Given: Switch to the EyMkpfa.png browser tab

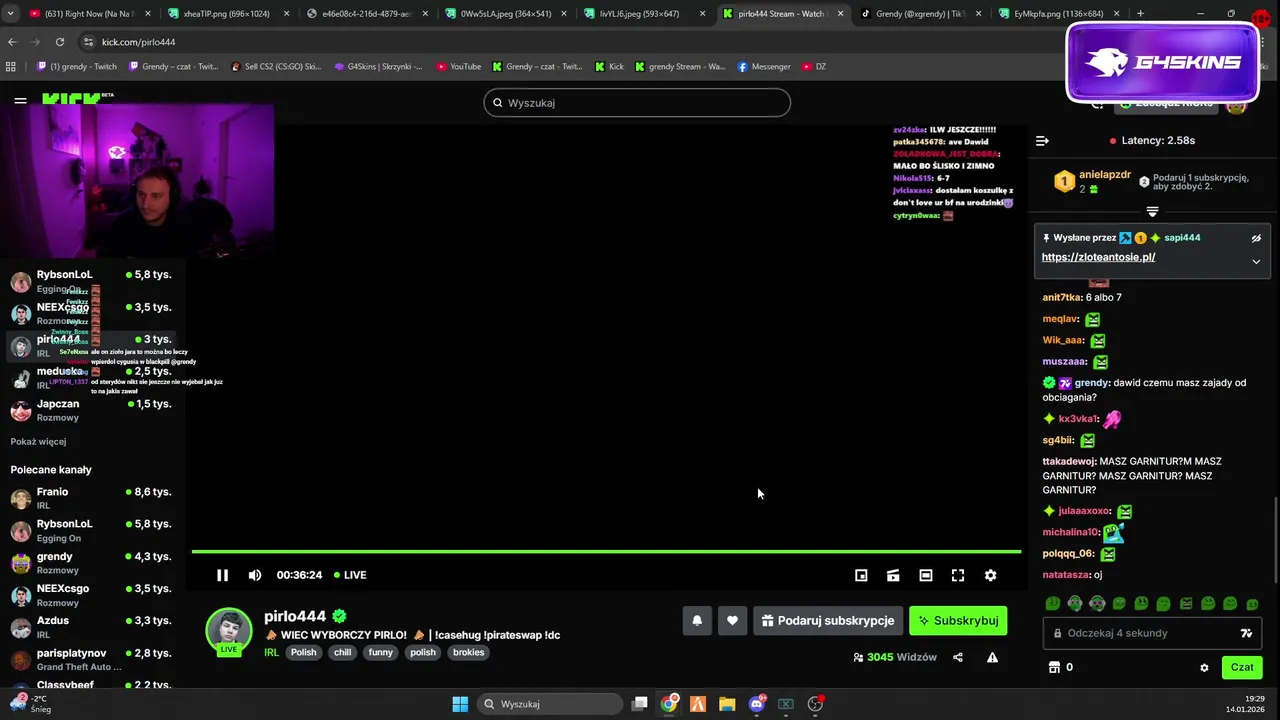Looking at the screenshot, I should click(1054, 14).
